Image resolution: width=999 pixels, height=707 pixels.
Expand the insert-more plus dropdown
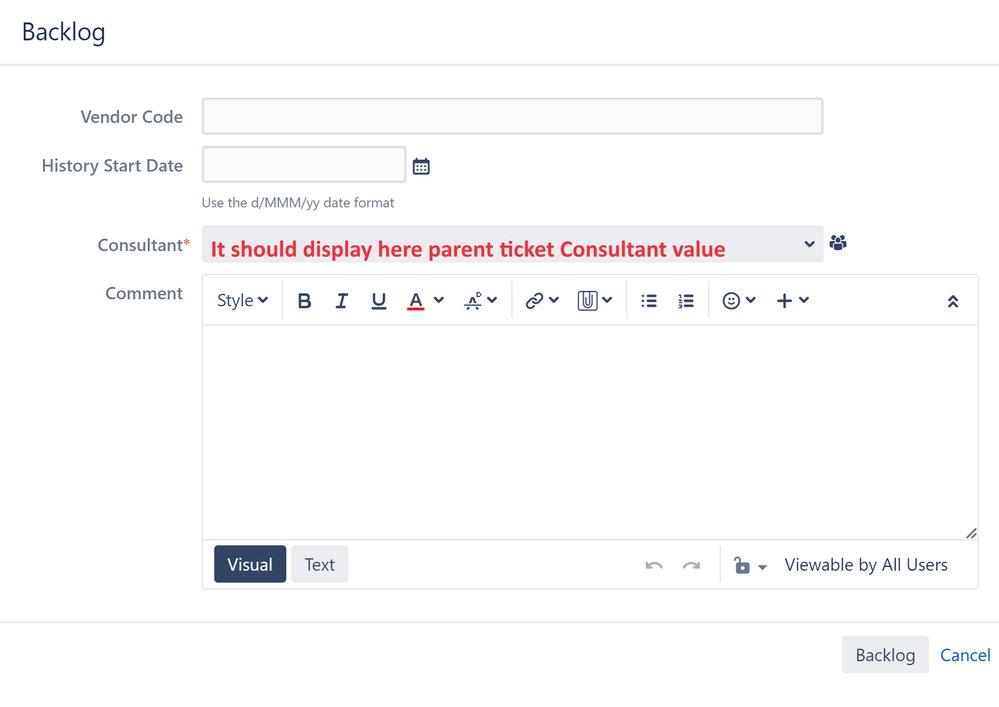coord(786,300)
